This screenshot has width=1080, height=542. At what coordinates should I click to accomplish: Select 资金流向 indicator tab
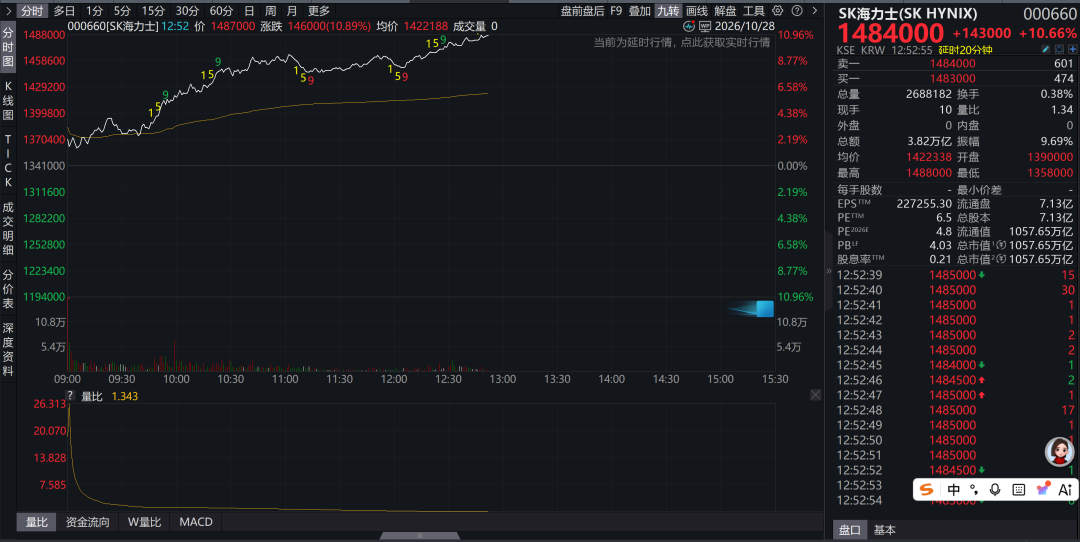click(87, 522)
